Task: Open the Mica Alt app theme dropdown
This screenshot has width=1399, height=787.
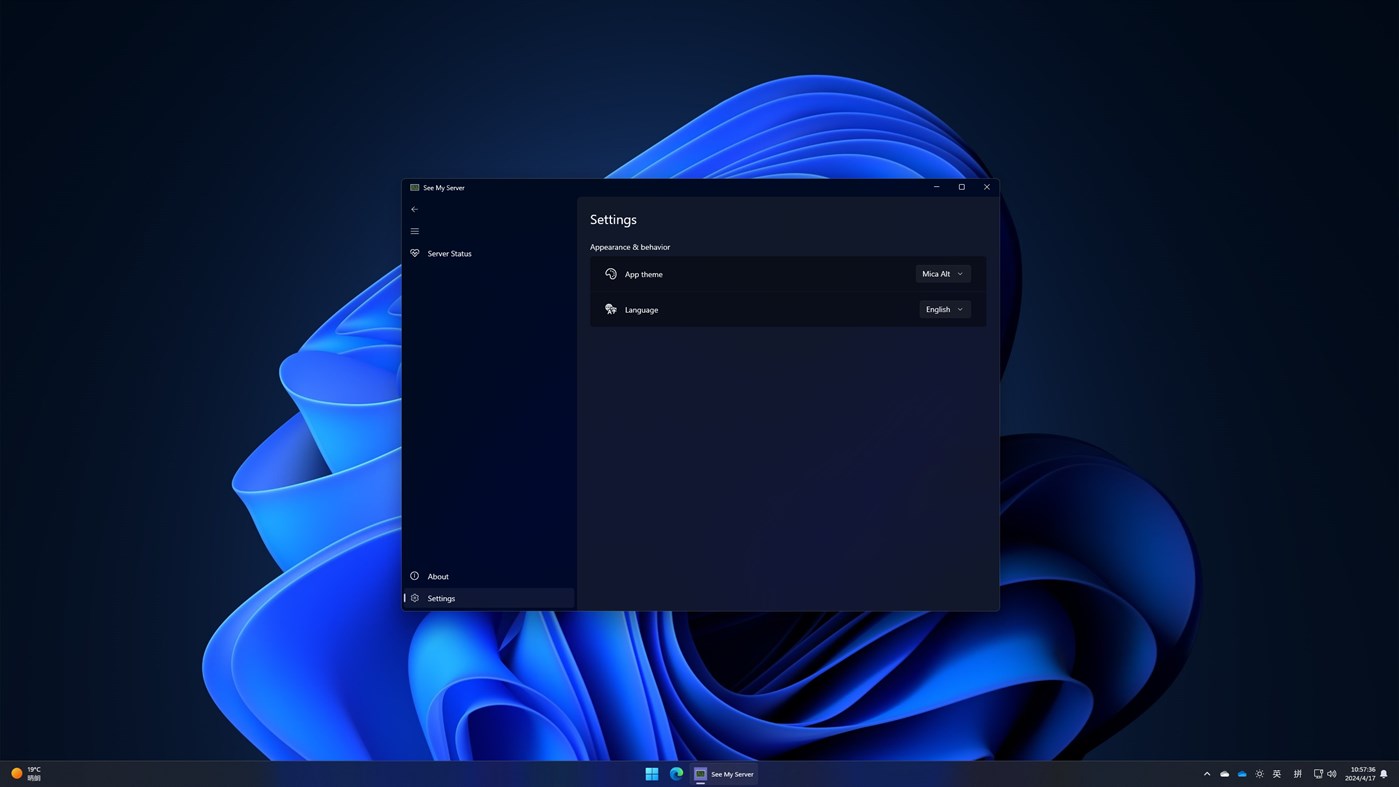Action: coord(941,273)
